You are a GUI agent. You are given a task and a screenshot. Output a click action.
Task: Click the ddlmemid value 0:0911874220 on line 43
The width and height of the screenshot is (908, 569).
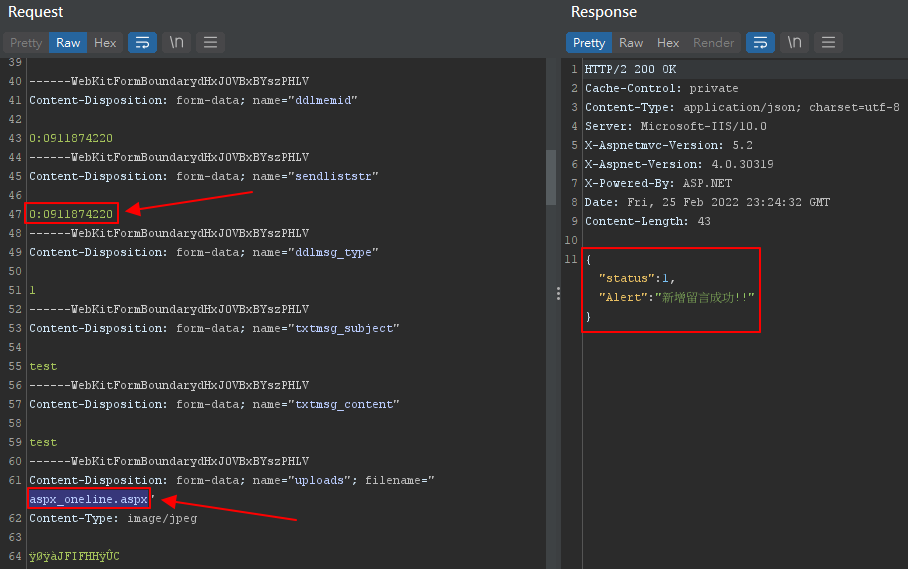[x=71, y=138]
